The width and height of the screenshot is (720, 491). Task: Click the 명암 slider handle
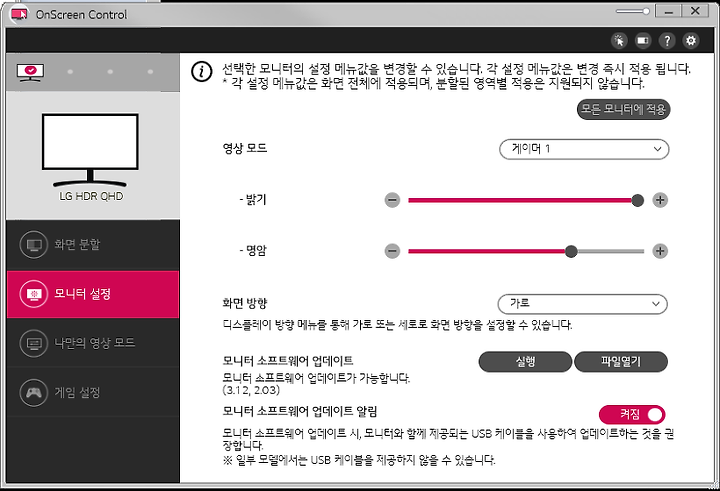click(x=571, y=251)
